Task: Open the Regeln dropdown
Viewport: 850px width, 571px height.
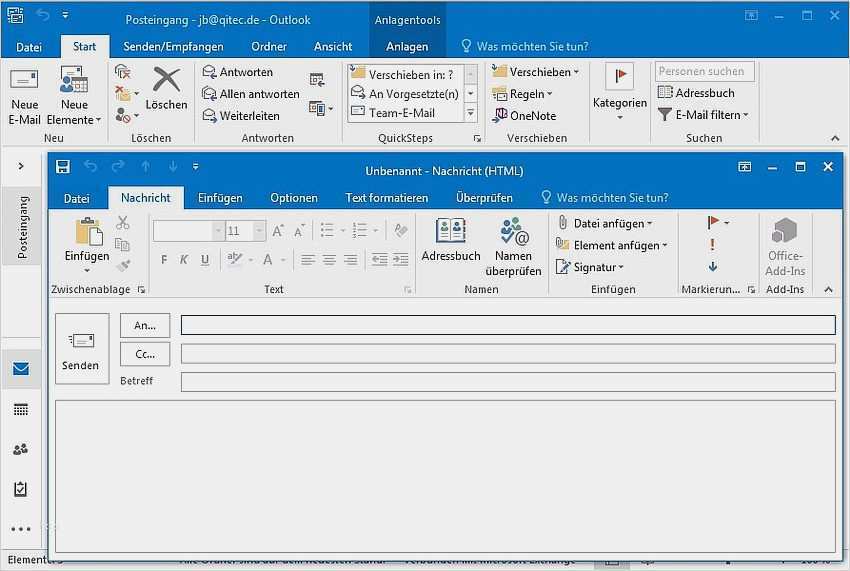Action: pos(523,94)
